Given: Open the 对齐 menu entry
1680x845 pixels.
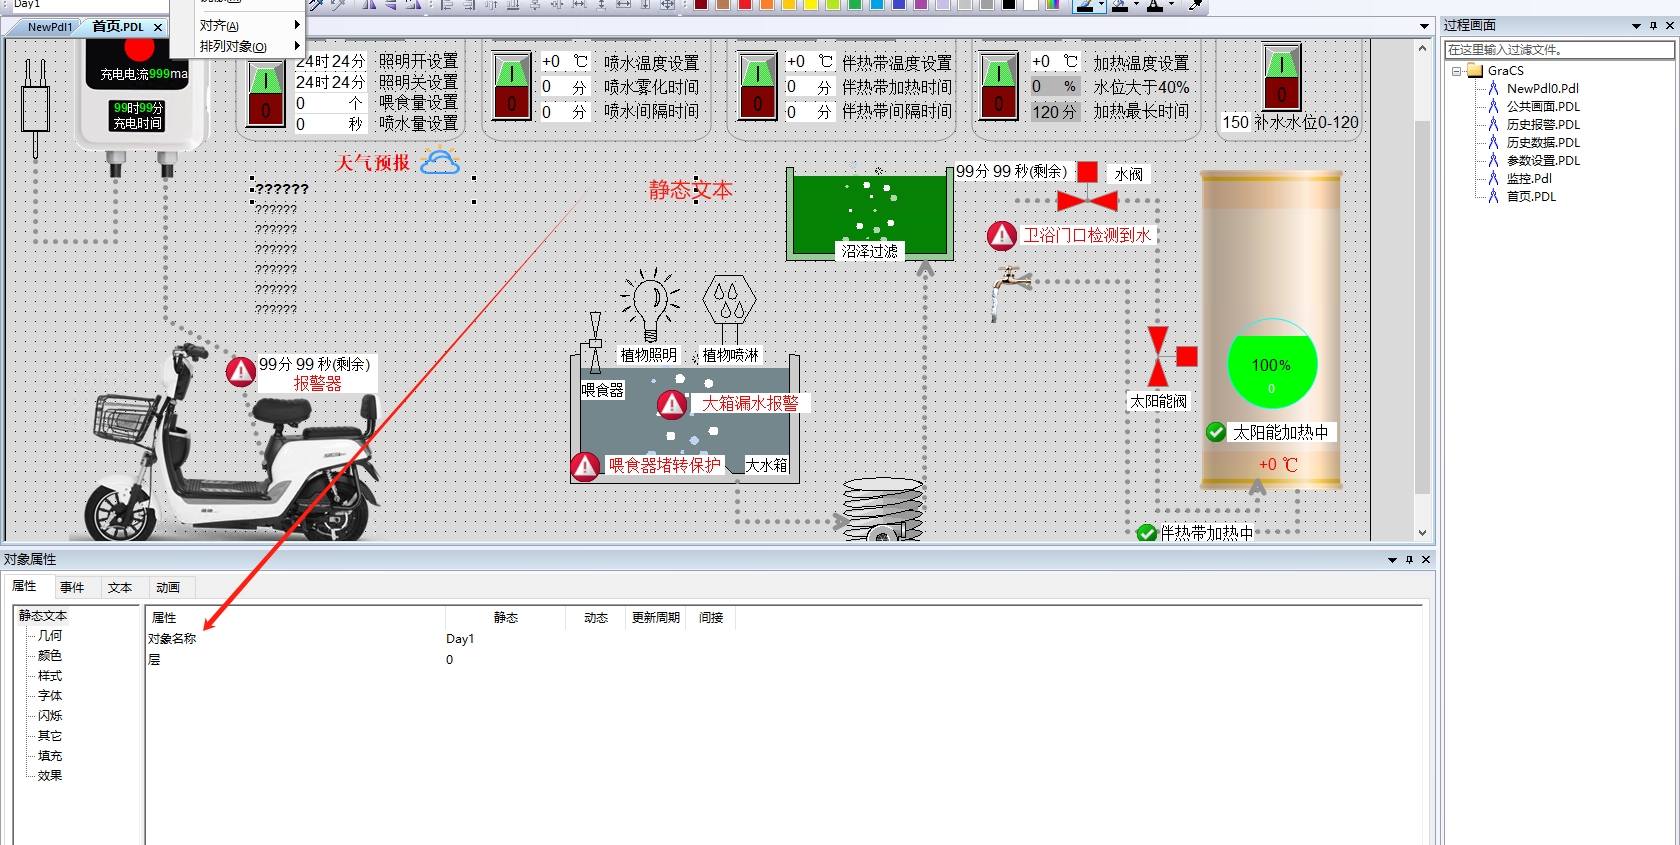Looking at the screenshot, I should 220,25.
